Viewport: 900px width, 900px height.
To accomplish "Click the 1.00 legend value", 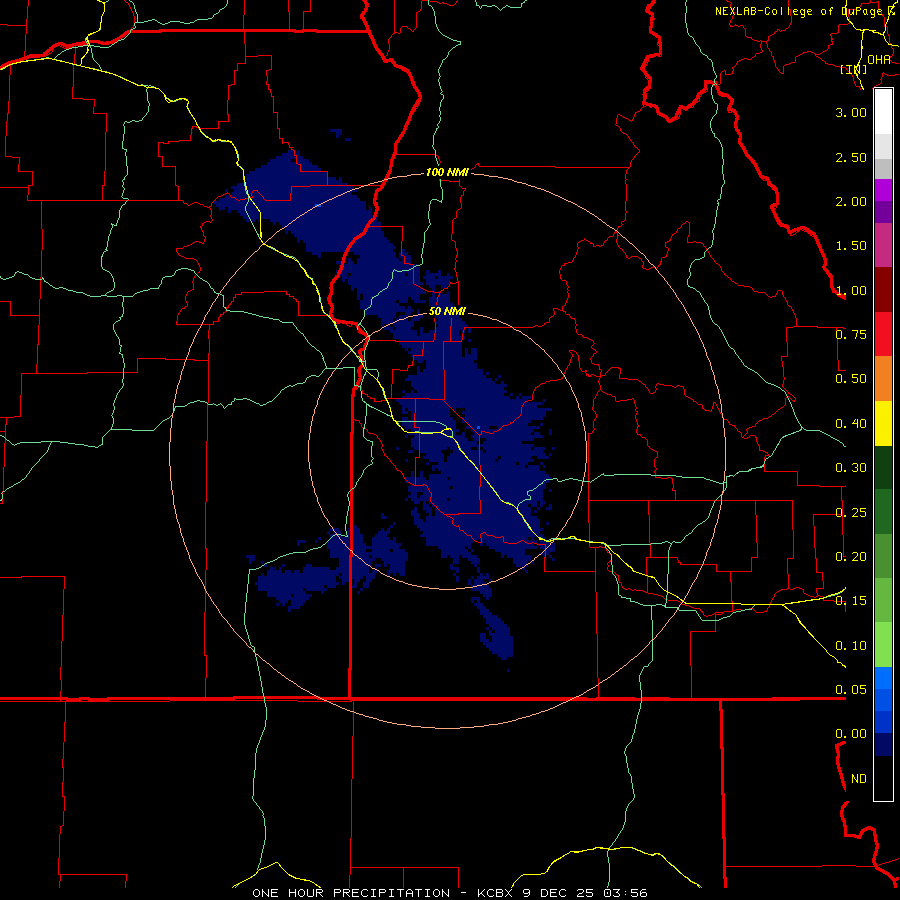I will [x=851, y=290].
